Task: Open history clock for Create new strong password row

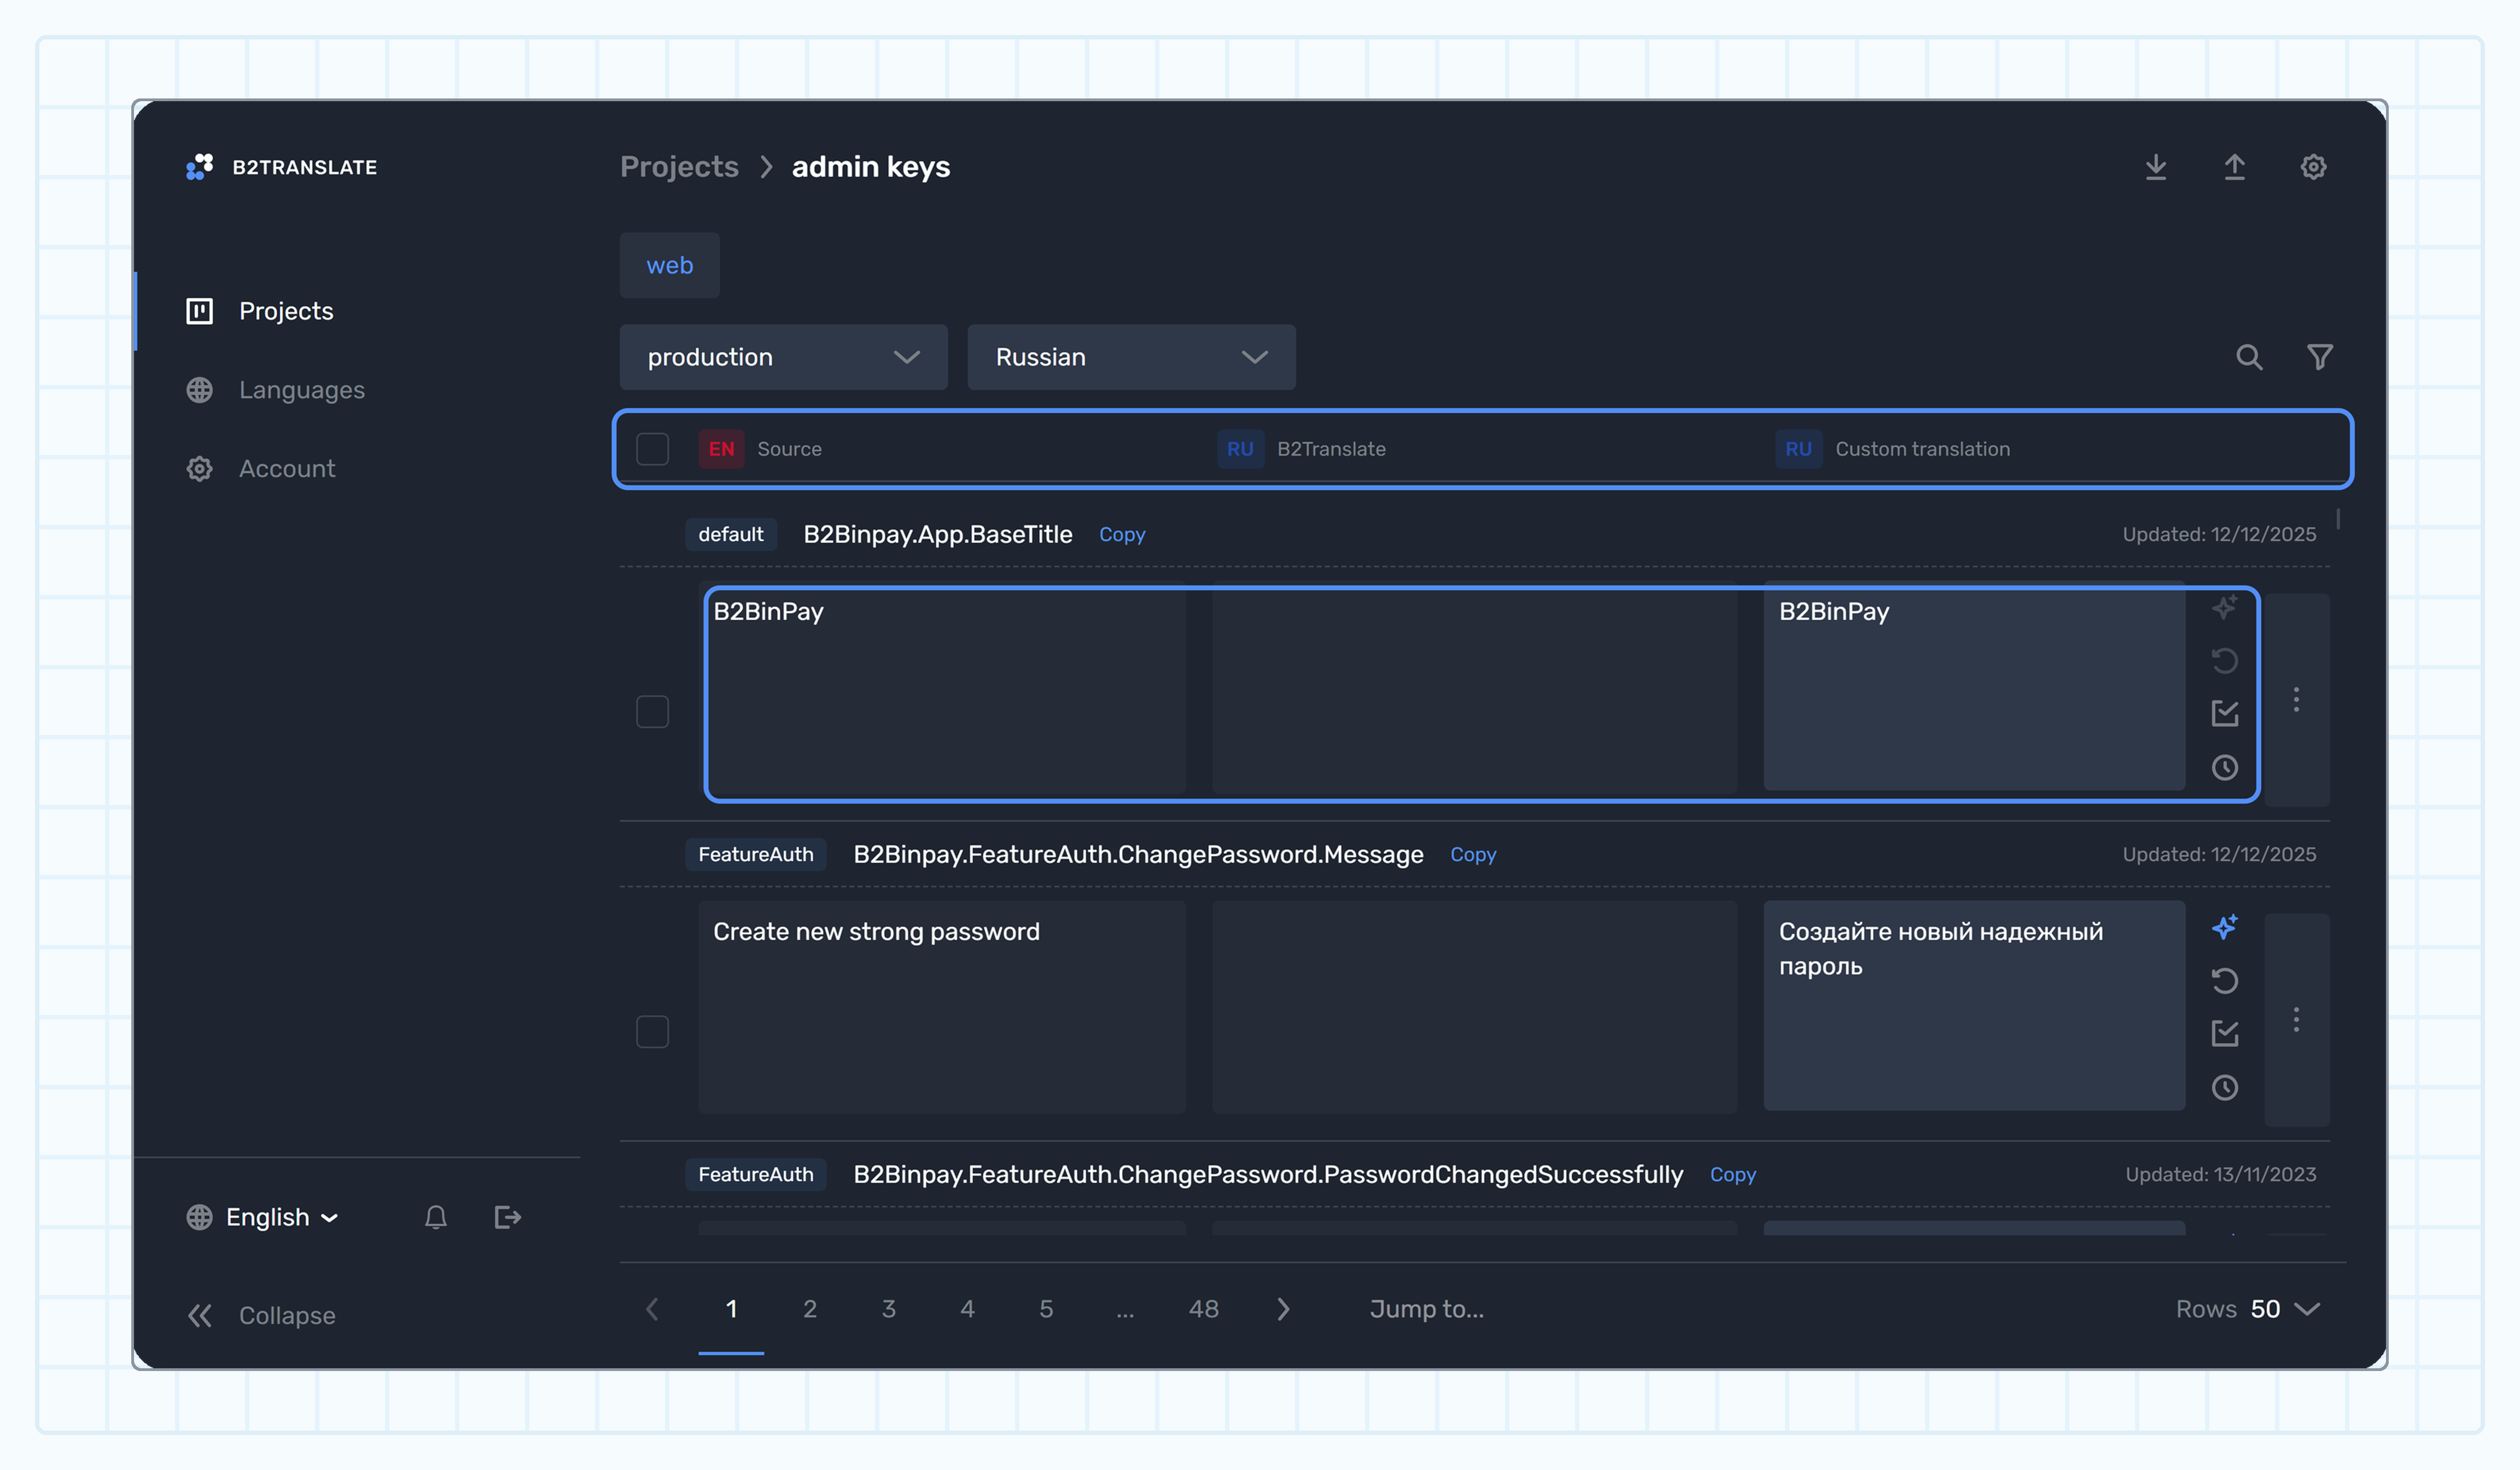Action: coord(2224,1087)
